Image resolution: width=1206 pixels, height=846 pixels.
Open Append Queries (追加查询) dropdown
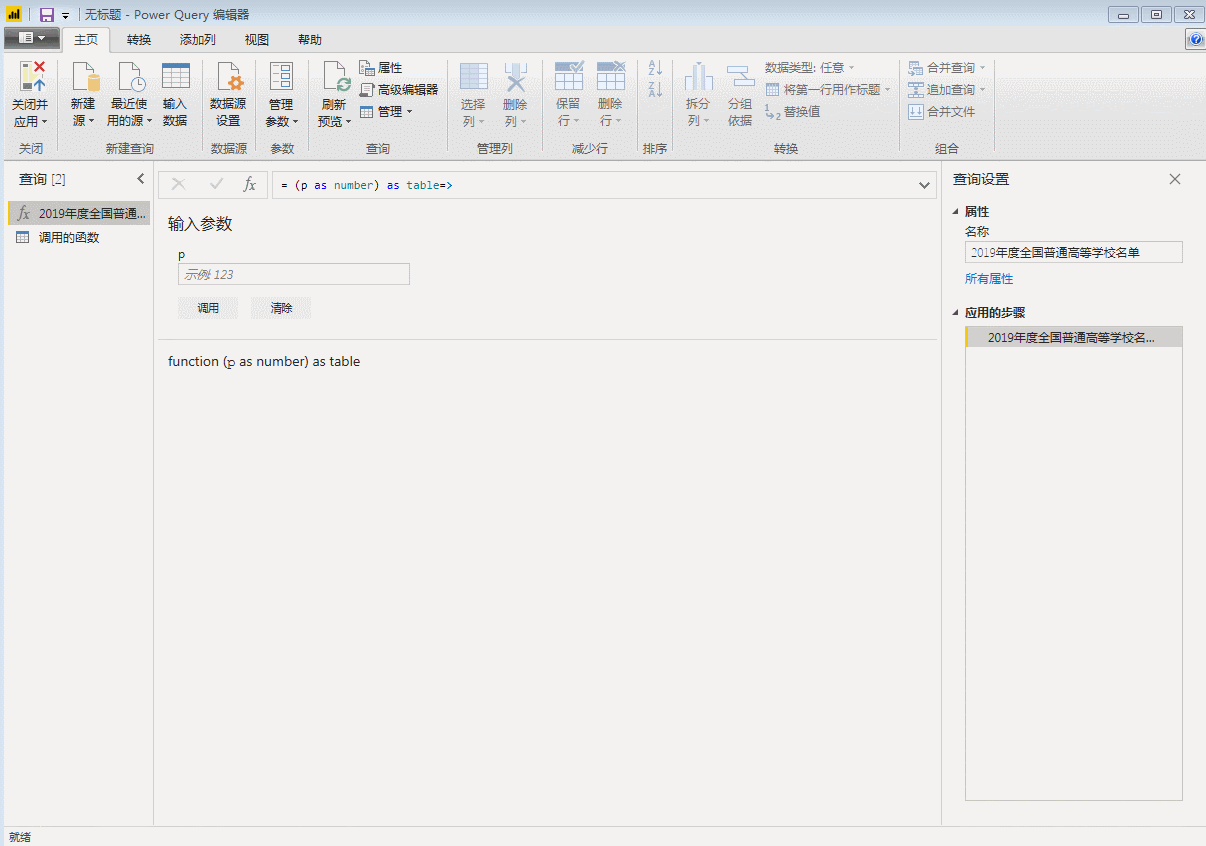click(x=947, y=89)
